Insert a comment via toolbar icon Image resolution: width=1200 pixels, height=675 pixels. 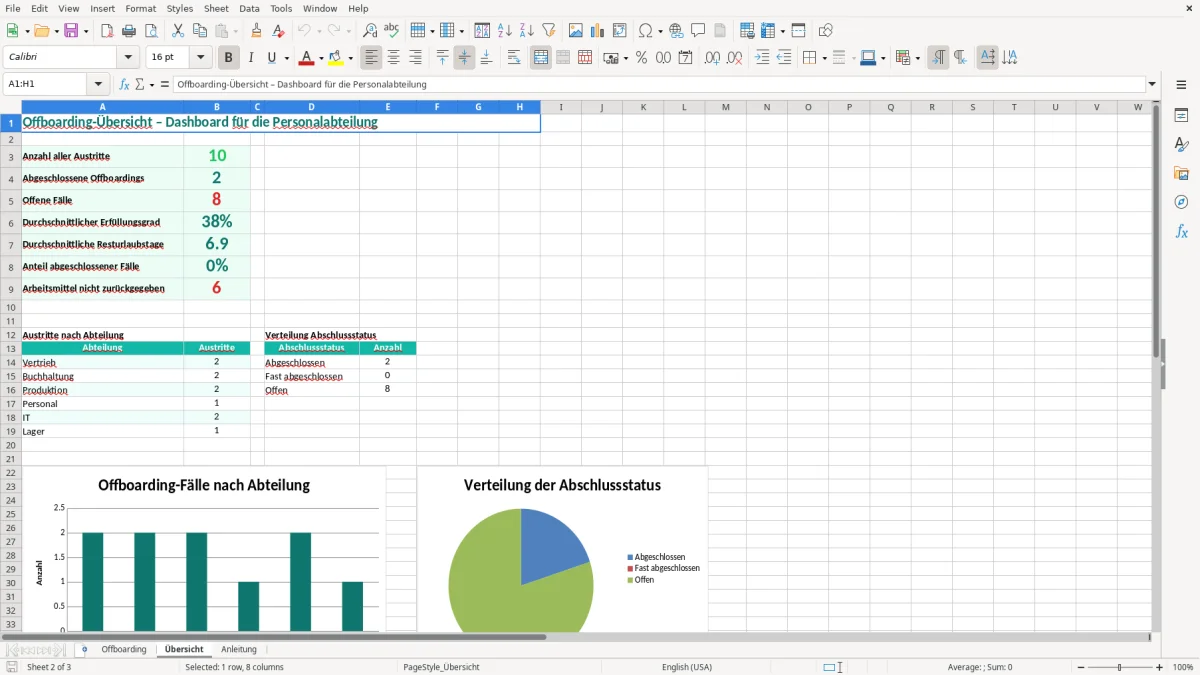[x=698, y=31]
